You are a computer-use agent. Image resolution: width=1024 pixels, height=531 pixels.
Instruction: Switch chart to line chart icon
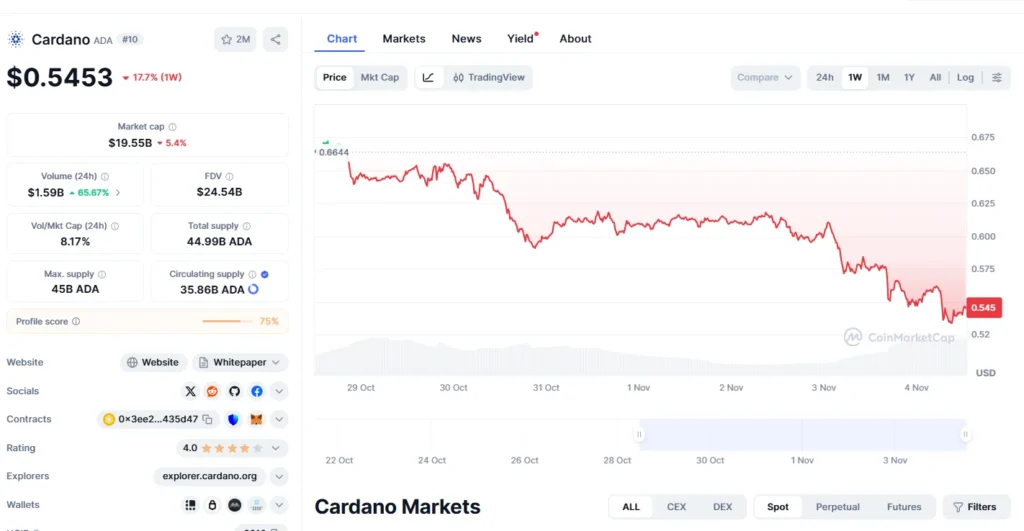428,78
